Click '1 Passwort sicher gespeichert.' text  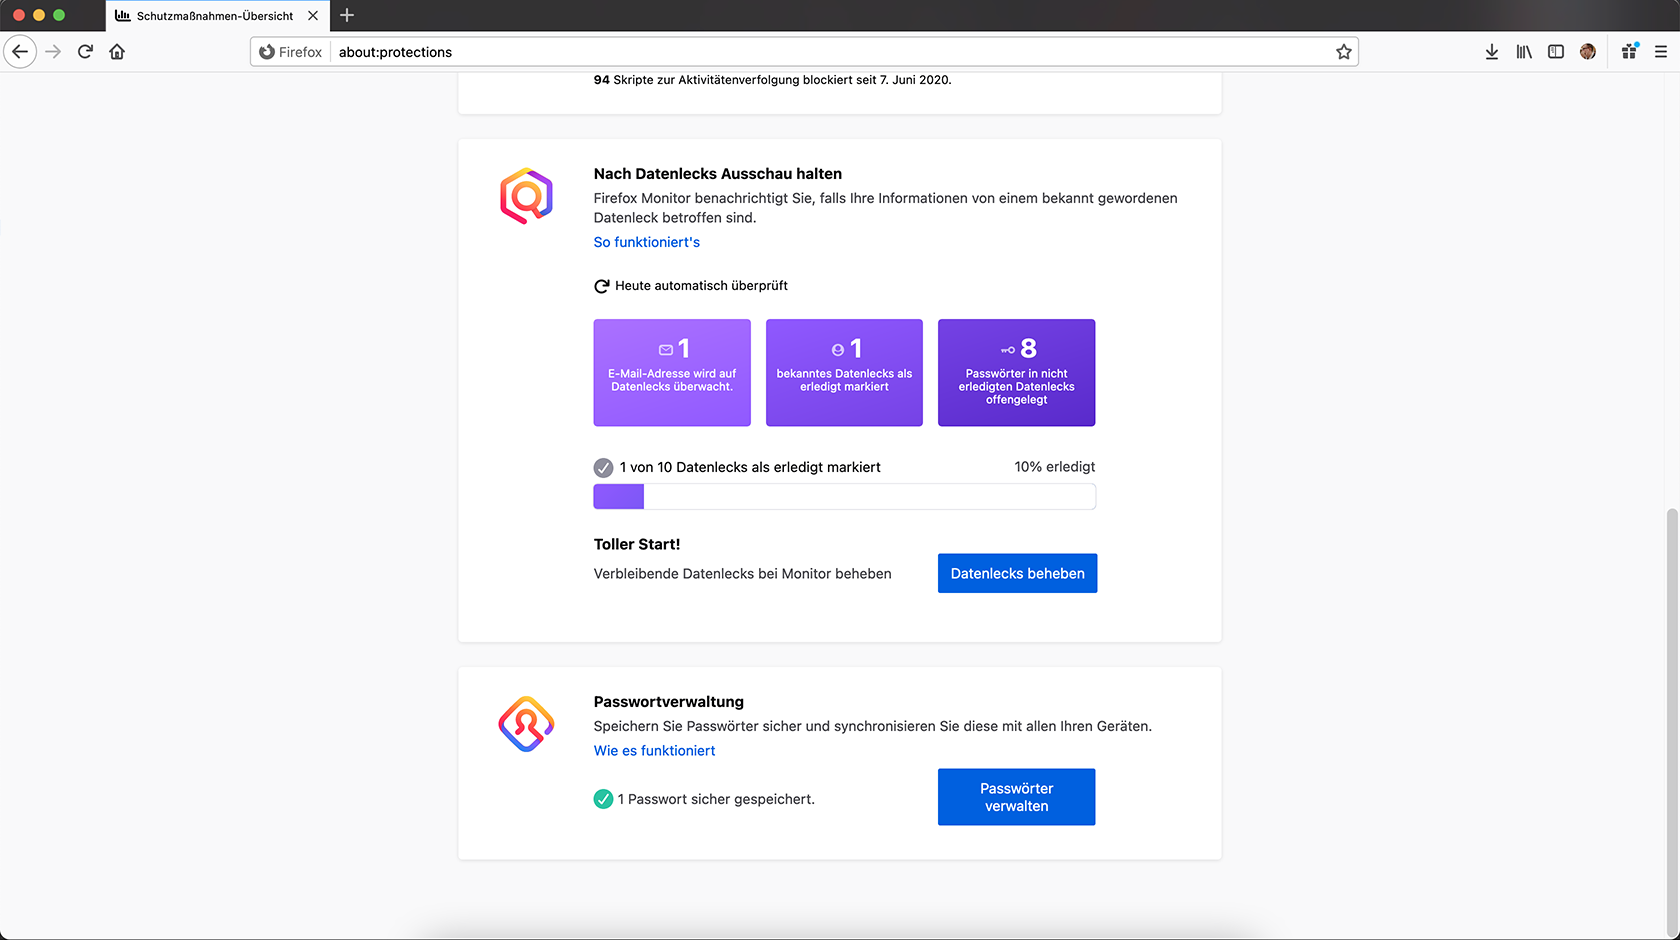click(716, 799)
